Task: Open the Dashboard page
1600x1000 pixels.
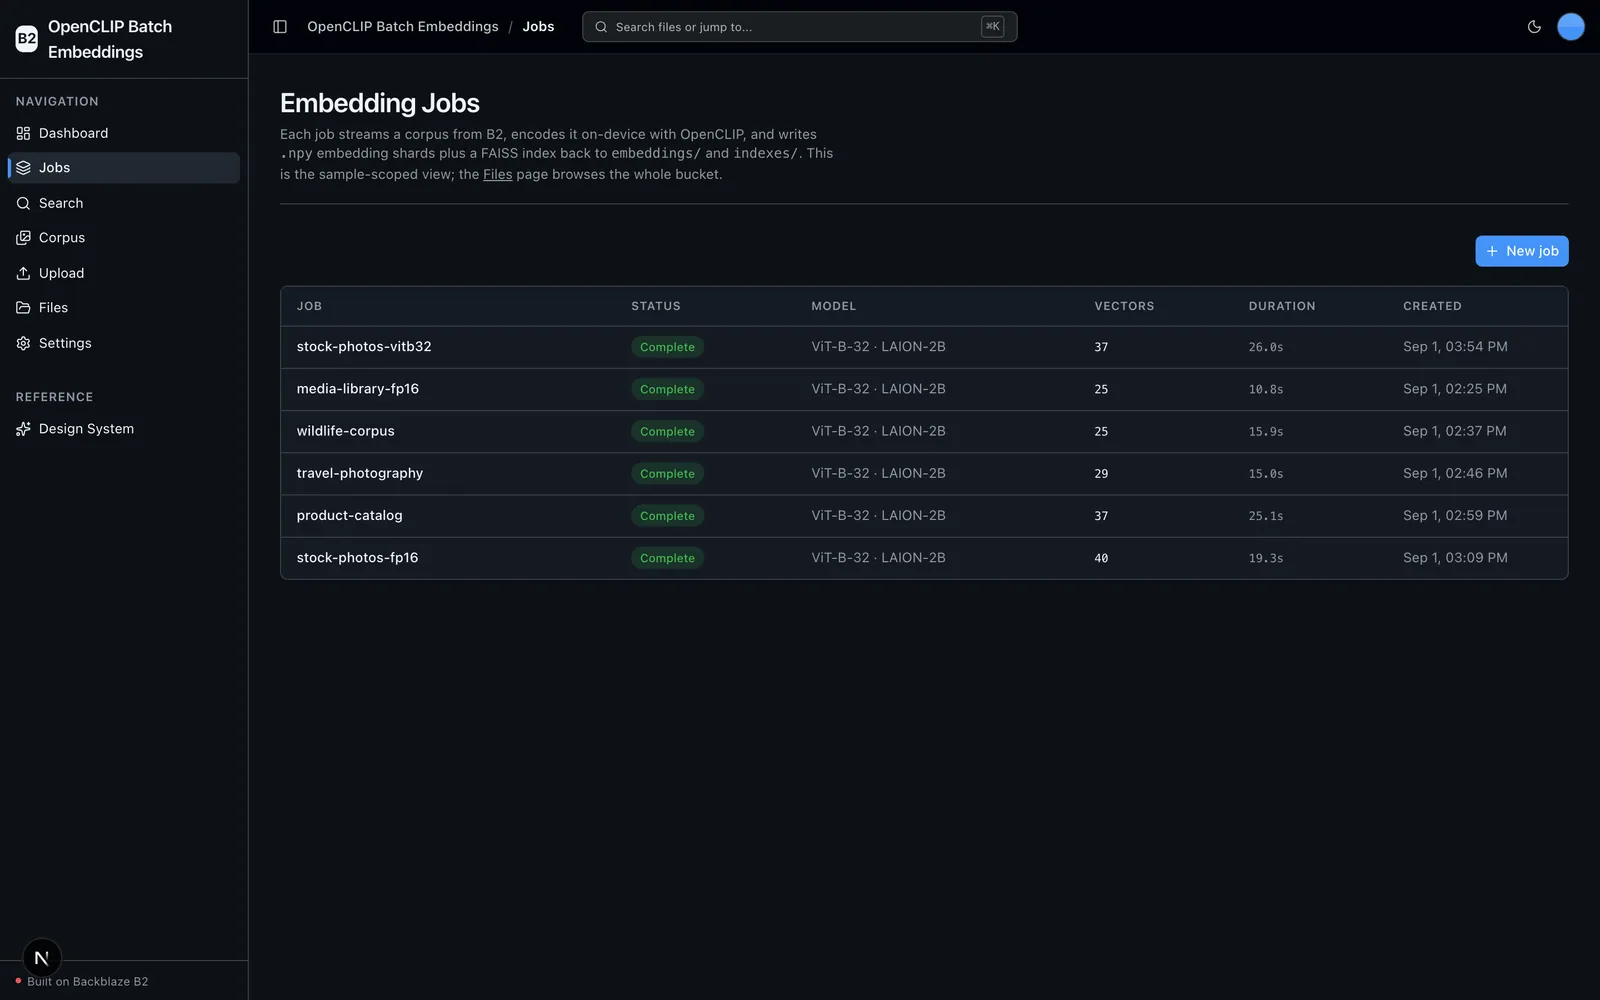Action: (x=124, y=133)
